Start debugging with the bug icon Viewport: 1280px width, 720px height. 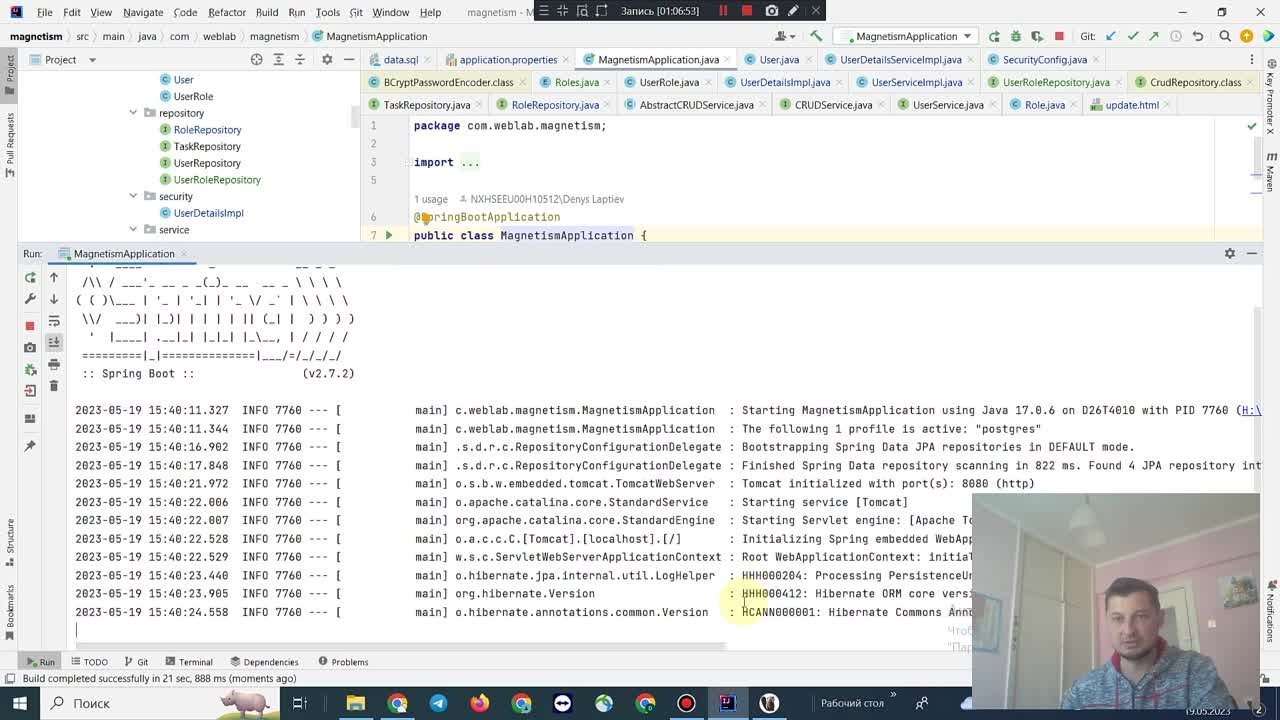pyautogui.click(x=1016, y=36)
